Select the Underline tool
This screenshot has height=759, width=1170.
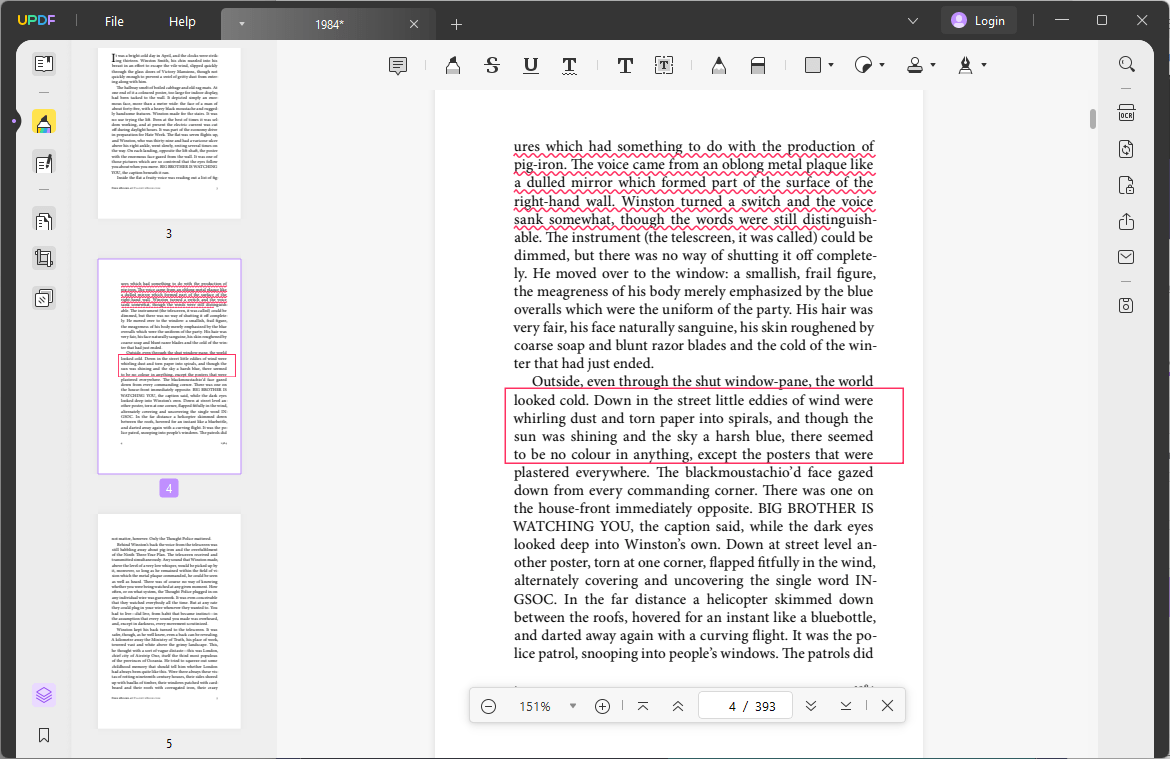(x=531, y=66)
